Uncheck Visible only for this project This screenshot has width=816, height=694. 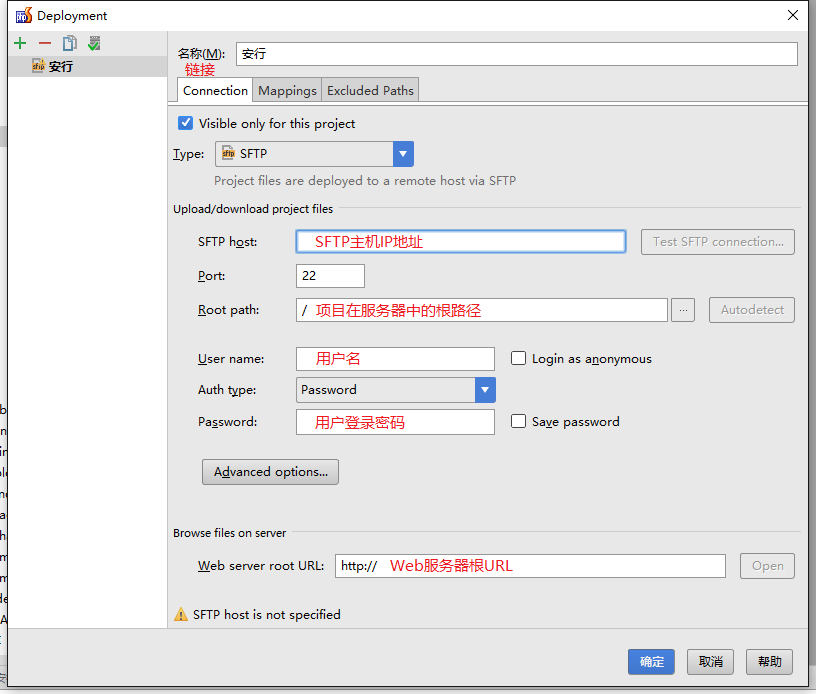(185, 123)
